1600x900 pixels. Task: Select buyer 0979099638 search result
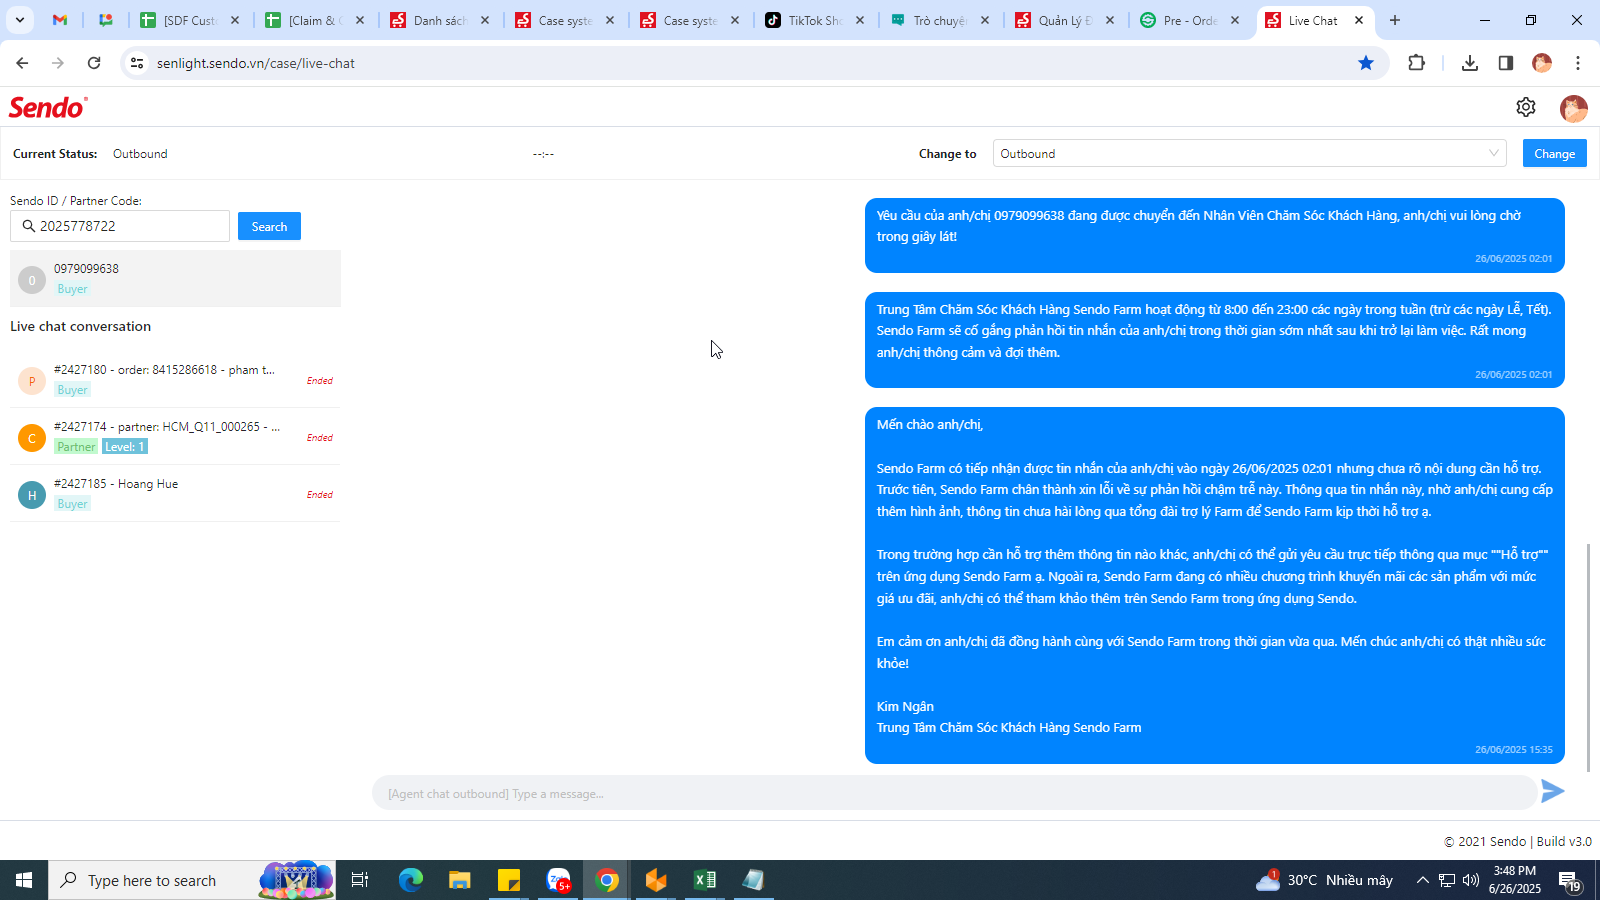[x=175, y=279]
